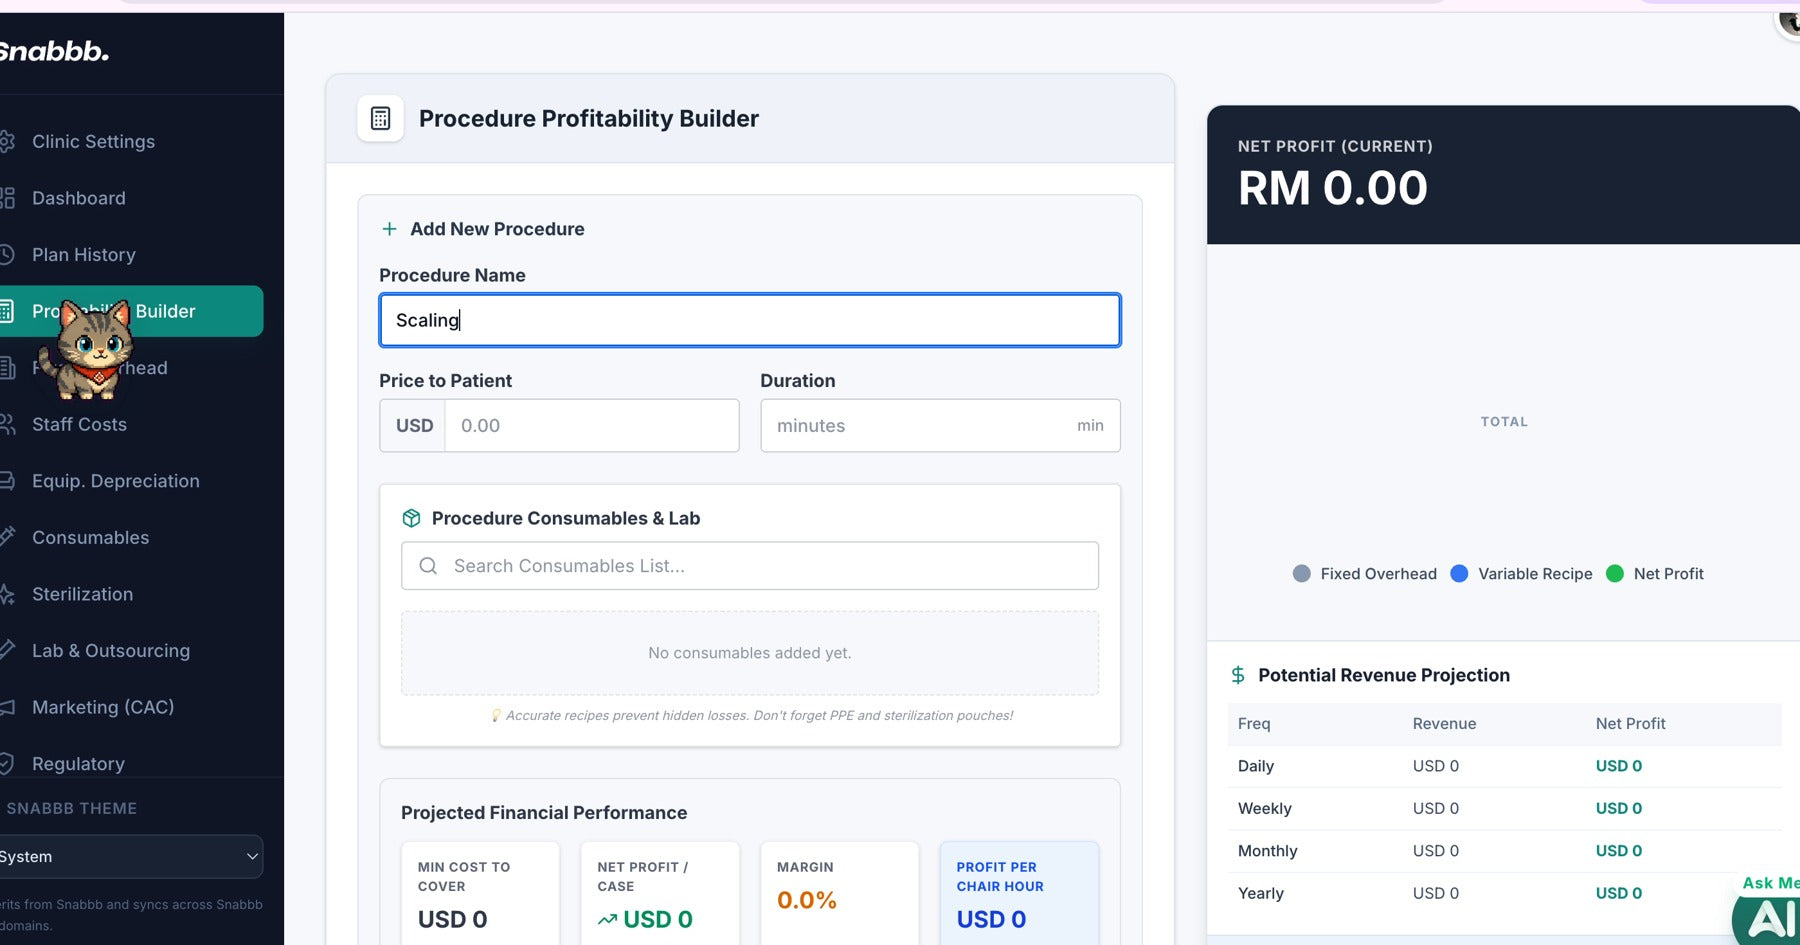Click the Freq column header
Image resolution: width=1800 pixels, height=945 pixels.
pyautogui.click(x=1254, y=724)
